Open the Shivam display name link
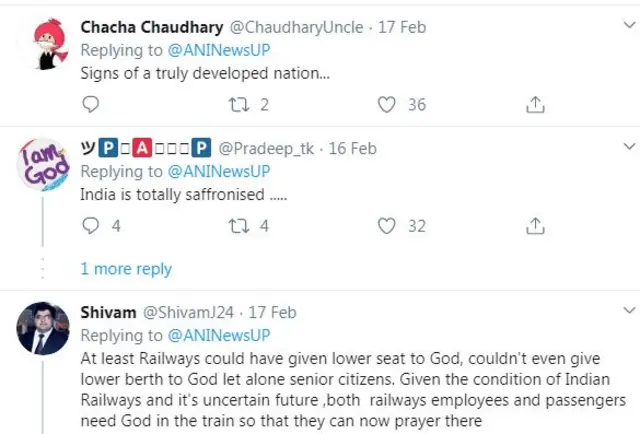Viewport: 640px width, 434px height. pyautogui.click(x=106, y=312)
